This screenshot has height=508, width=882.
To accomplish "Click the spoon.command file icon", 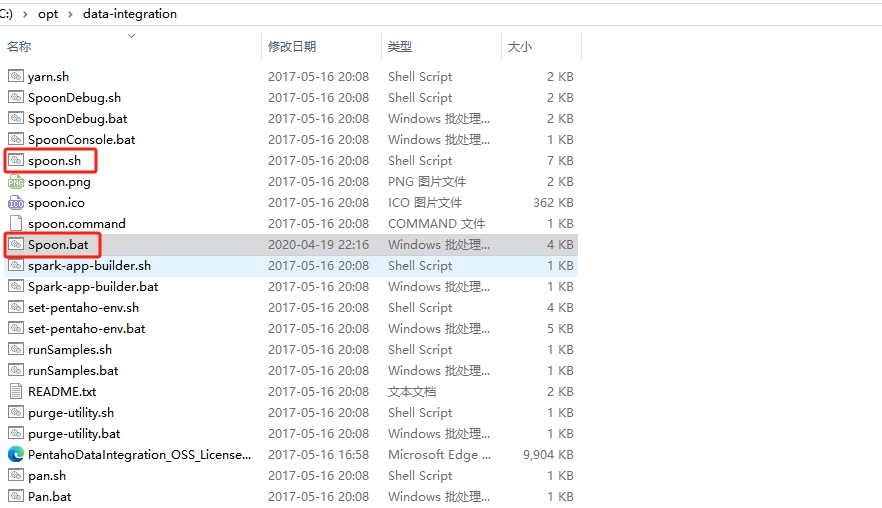I will coord(15,224).
